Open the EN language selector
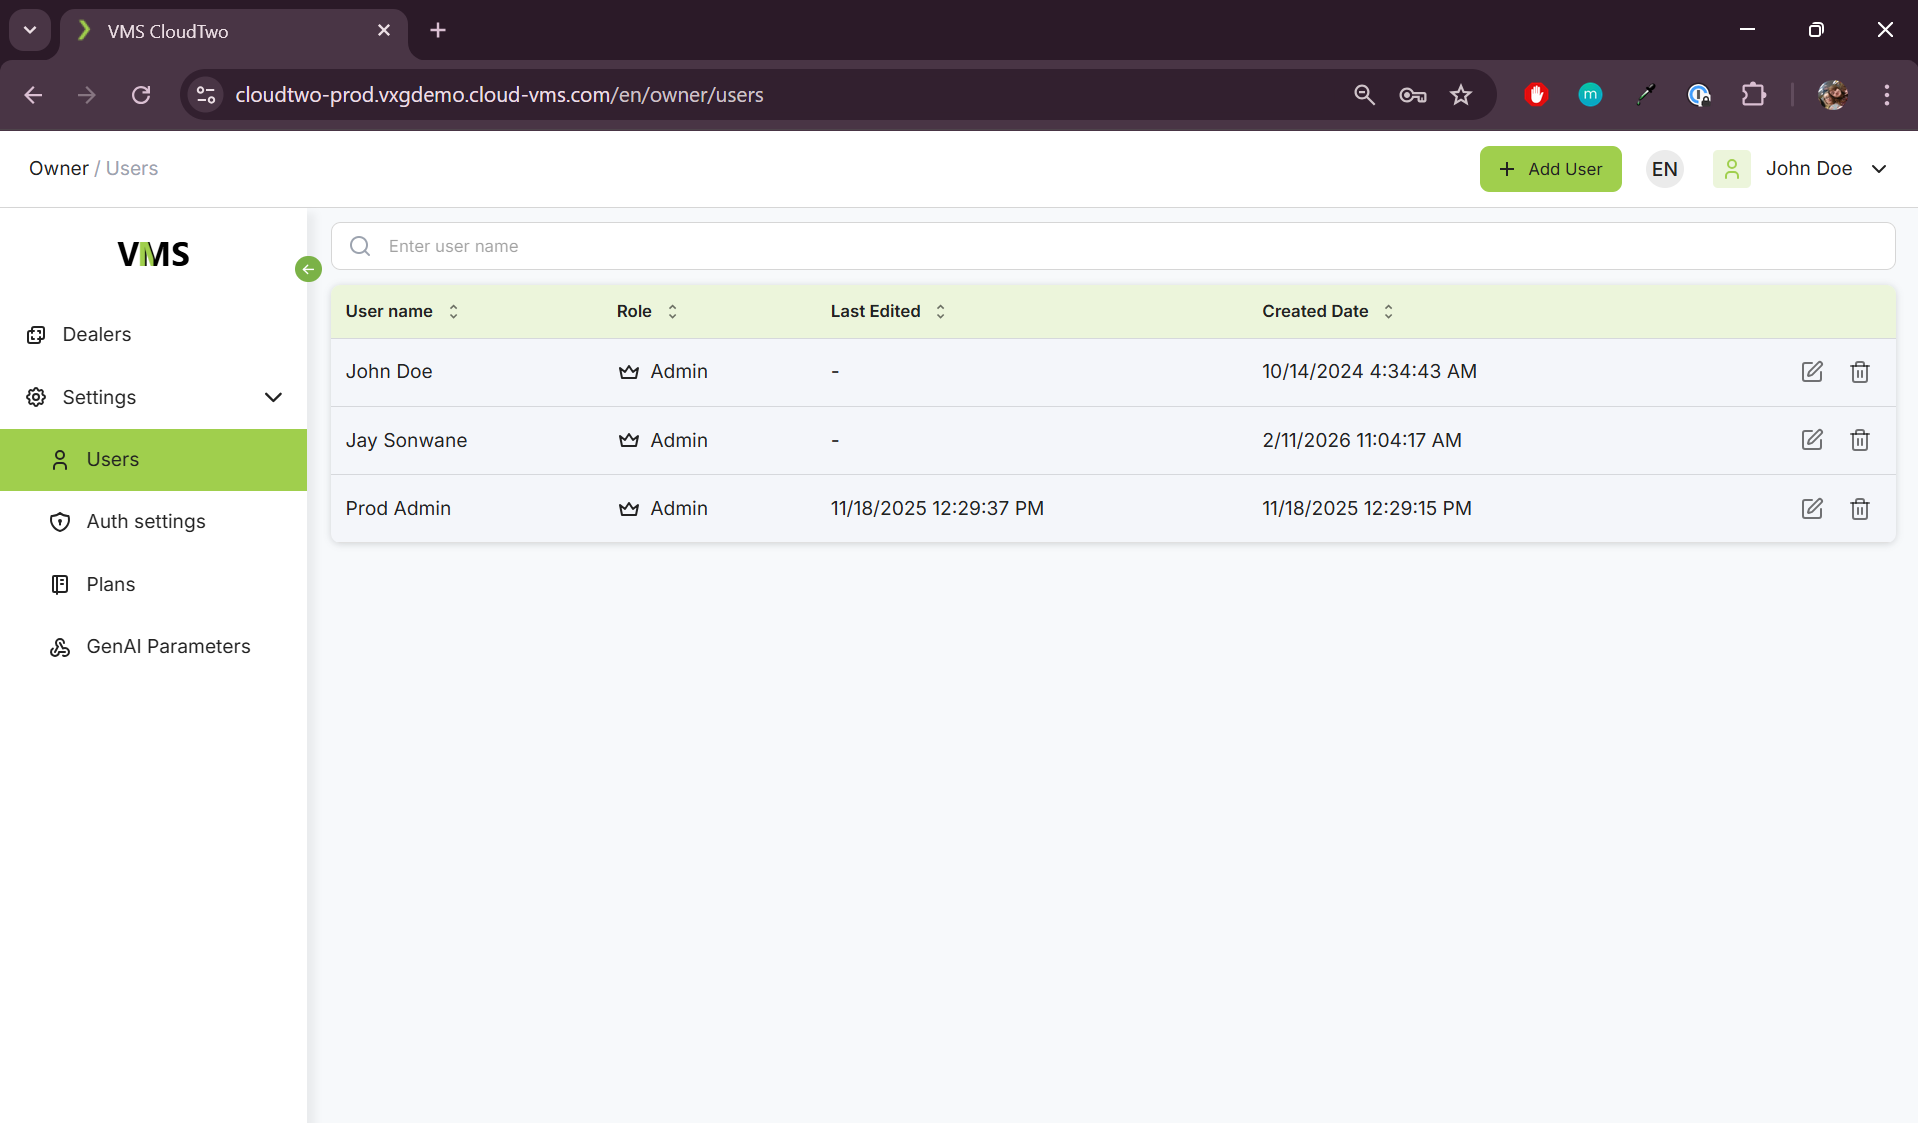The image size is (1918, 1123). 1664,169
